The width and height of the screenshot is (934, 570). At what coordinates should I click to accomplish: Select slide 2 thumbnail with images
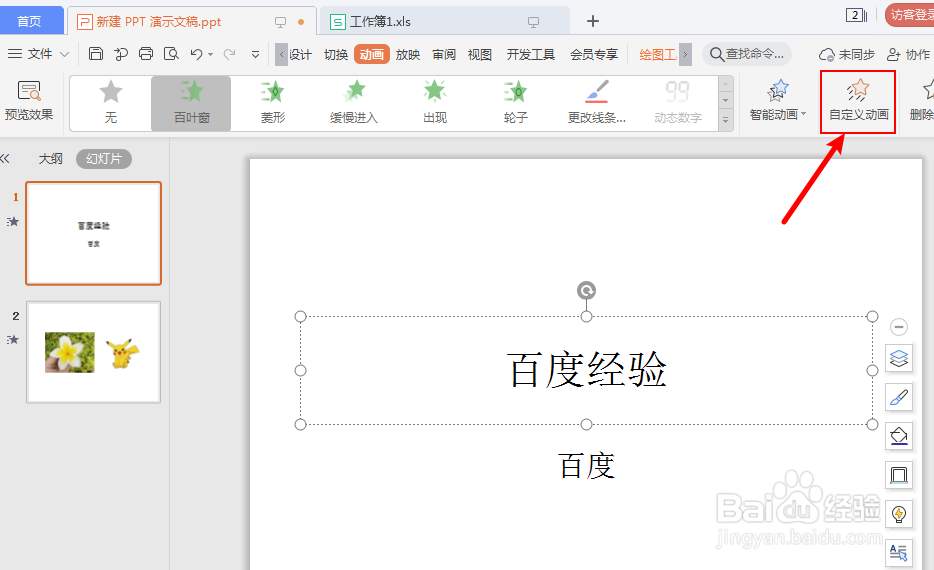(94, 352)
